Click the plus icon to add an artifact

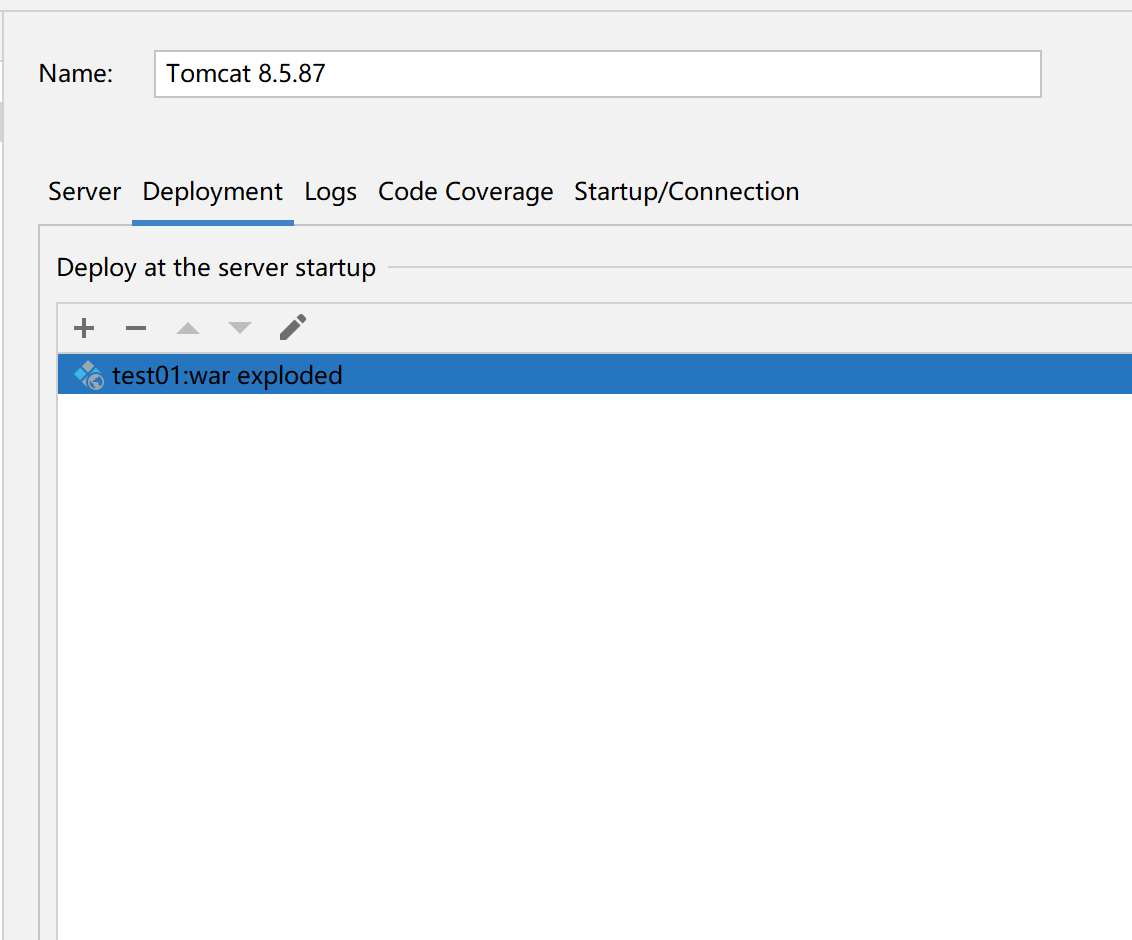click(x=84, y=328)
